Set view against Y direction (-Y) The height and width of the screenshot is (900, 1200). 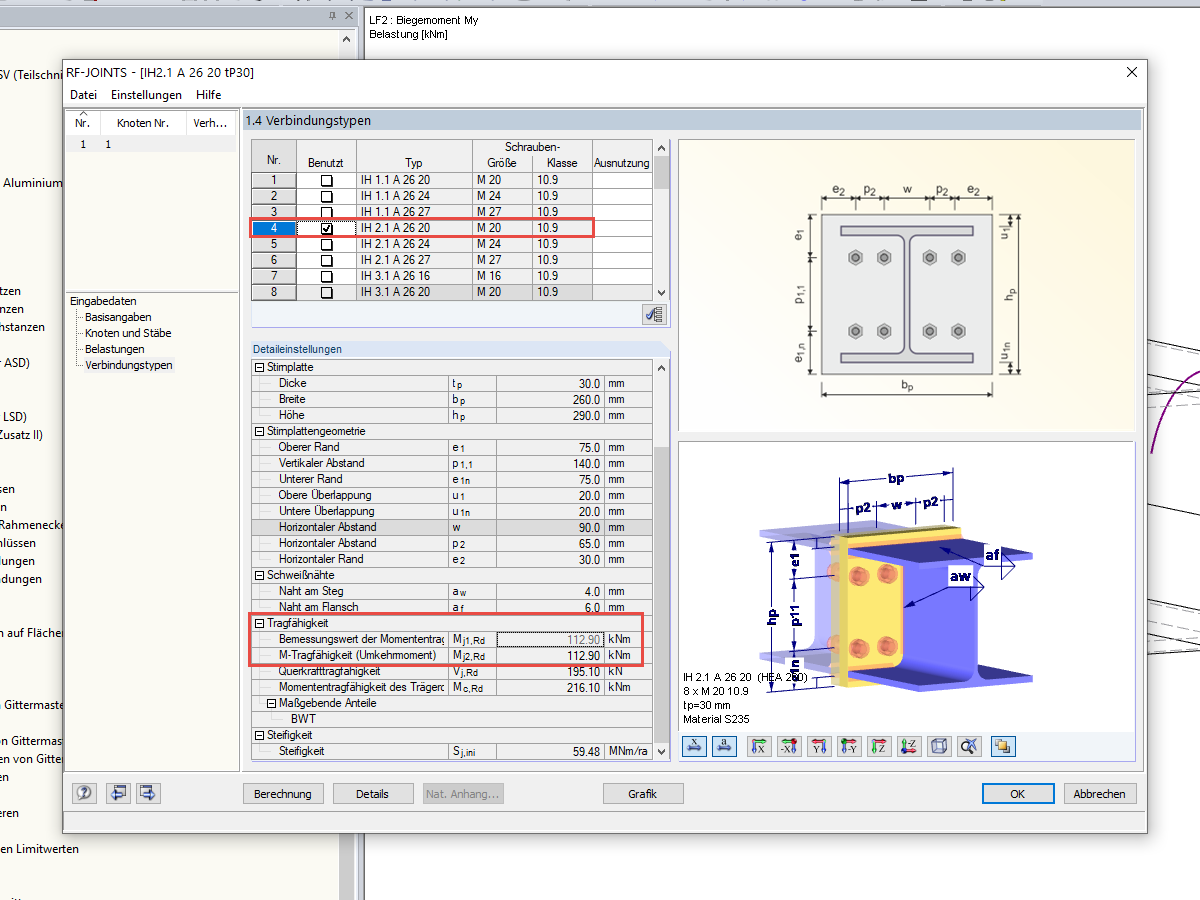[849, 745]
